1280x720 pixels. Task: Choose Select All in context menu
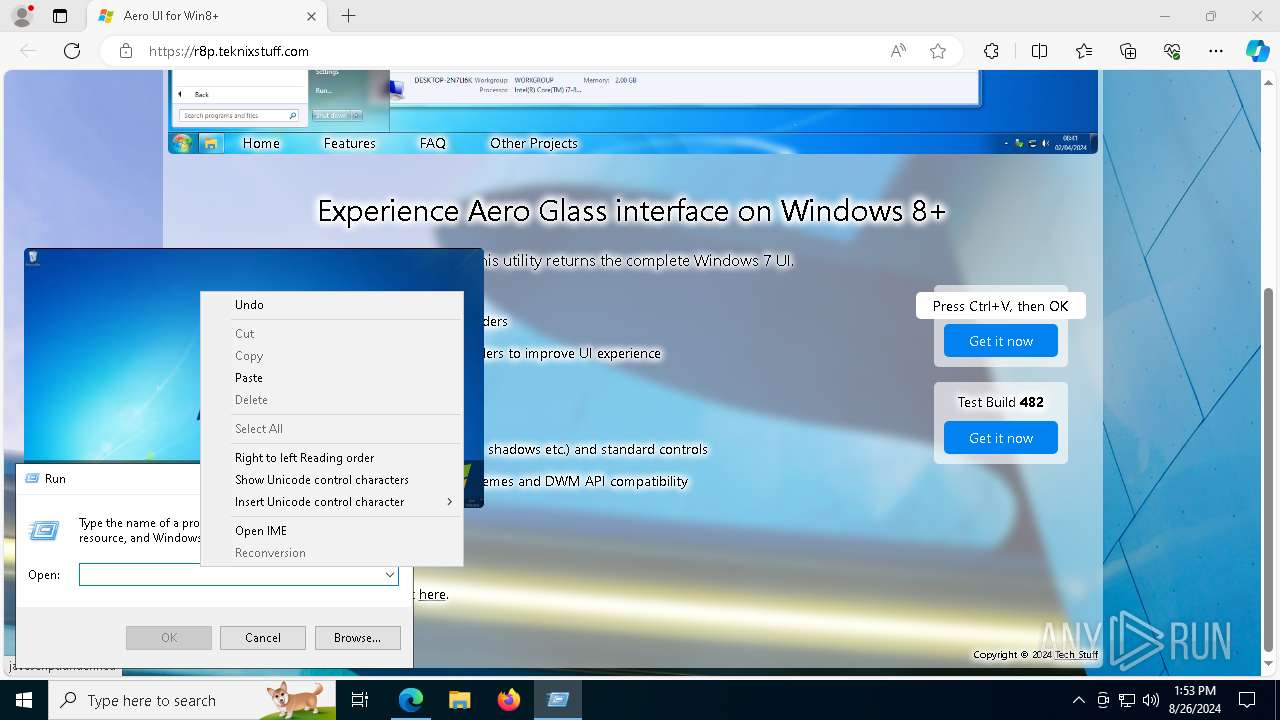332,429
